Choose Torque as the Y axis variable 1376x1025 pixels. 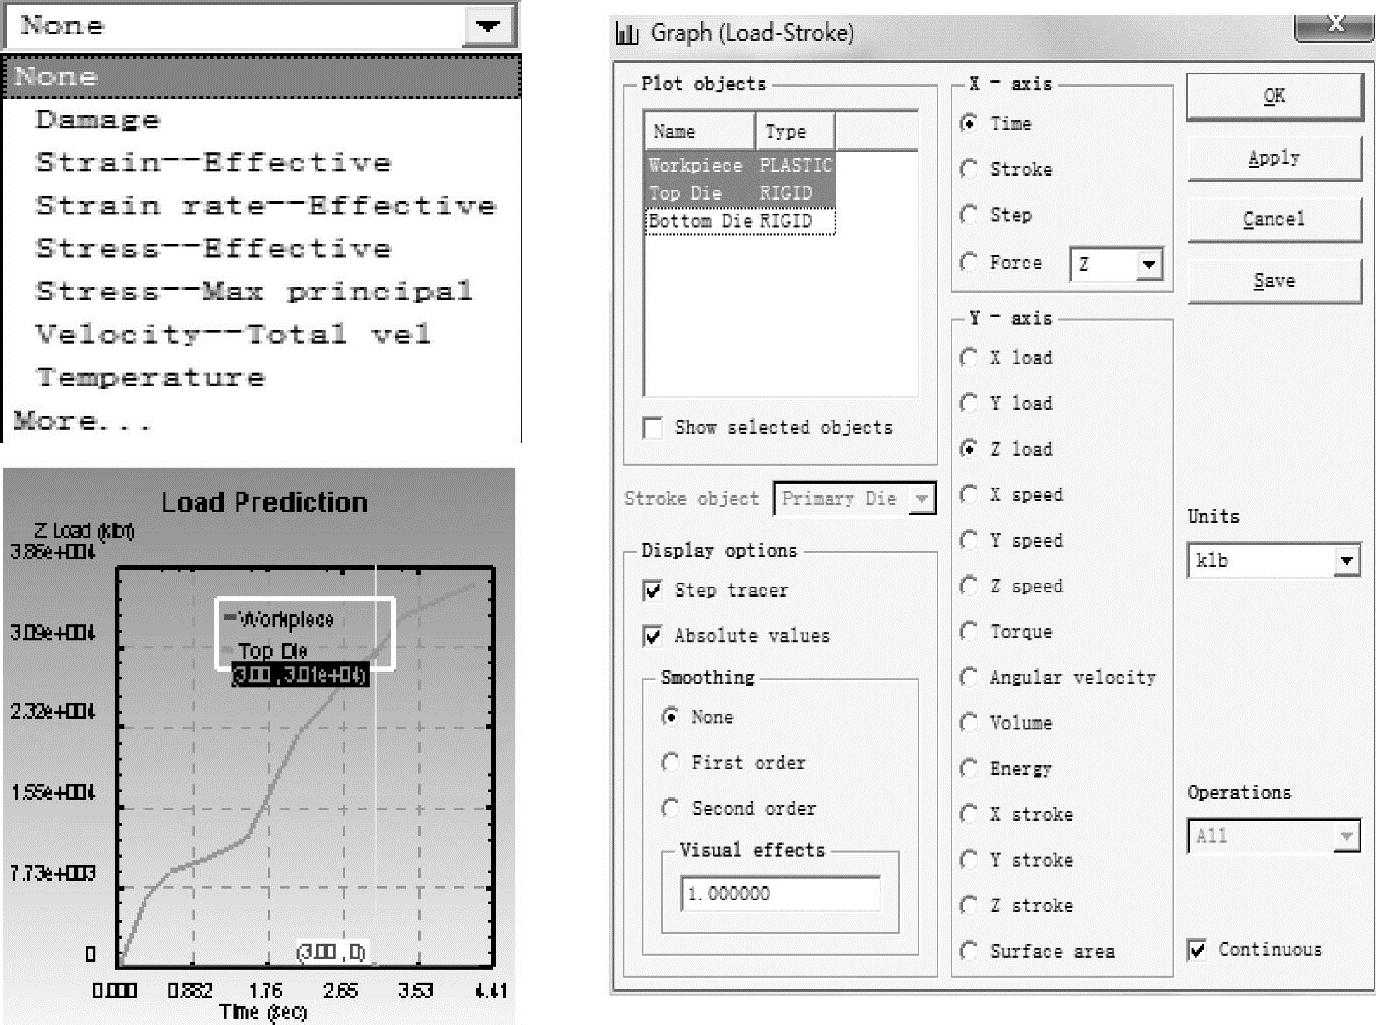pyautogui.click(x=969, y=632)
